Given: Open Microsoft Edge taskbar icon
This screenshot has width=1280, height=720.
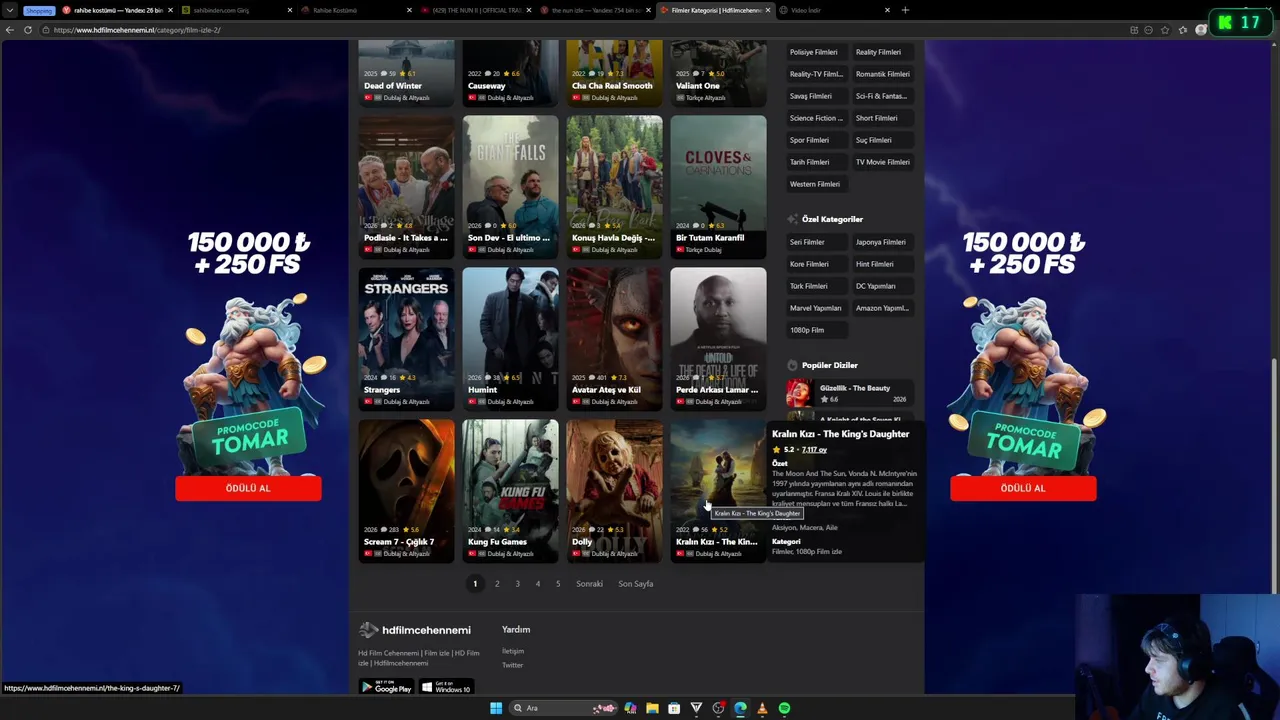Looking at the screenshot, I should pyautogui.click(x=740, y=708).
